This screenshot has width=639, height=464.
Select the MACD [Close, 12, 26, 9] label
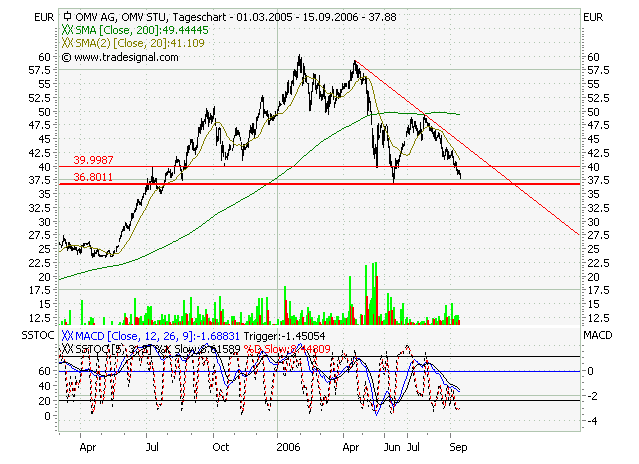[x=130, y=337]
